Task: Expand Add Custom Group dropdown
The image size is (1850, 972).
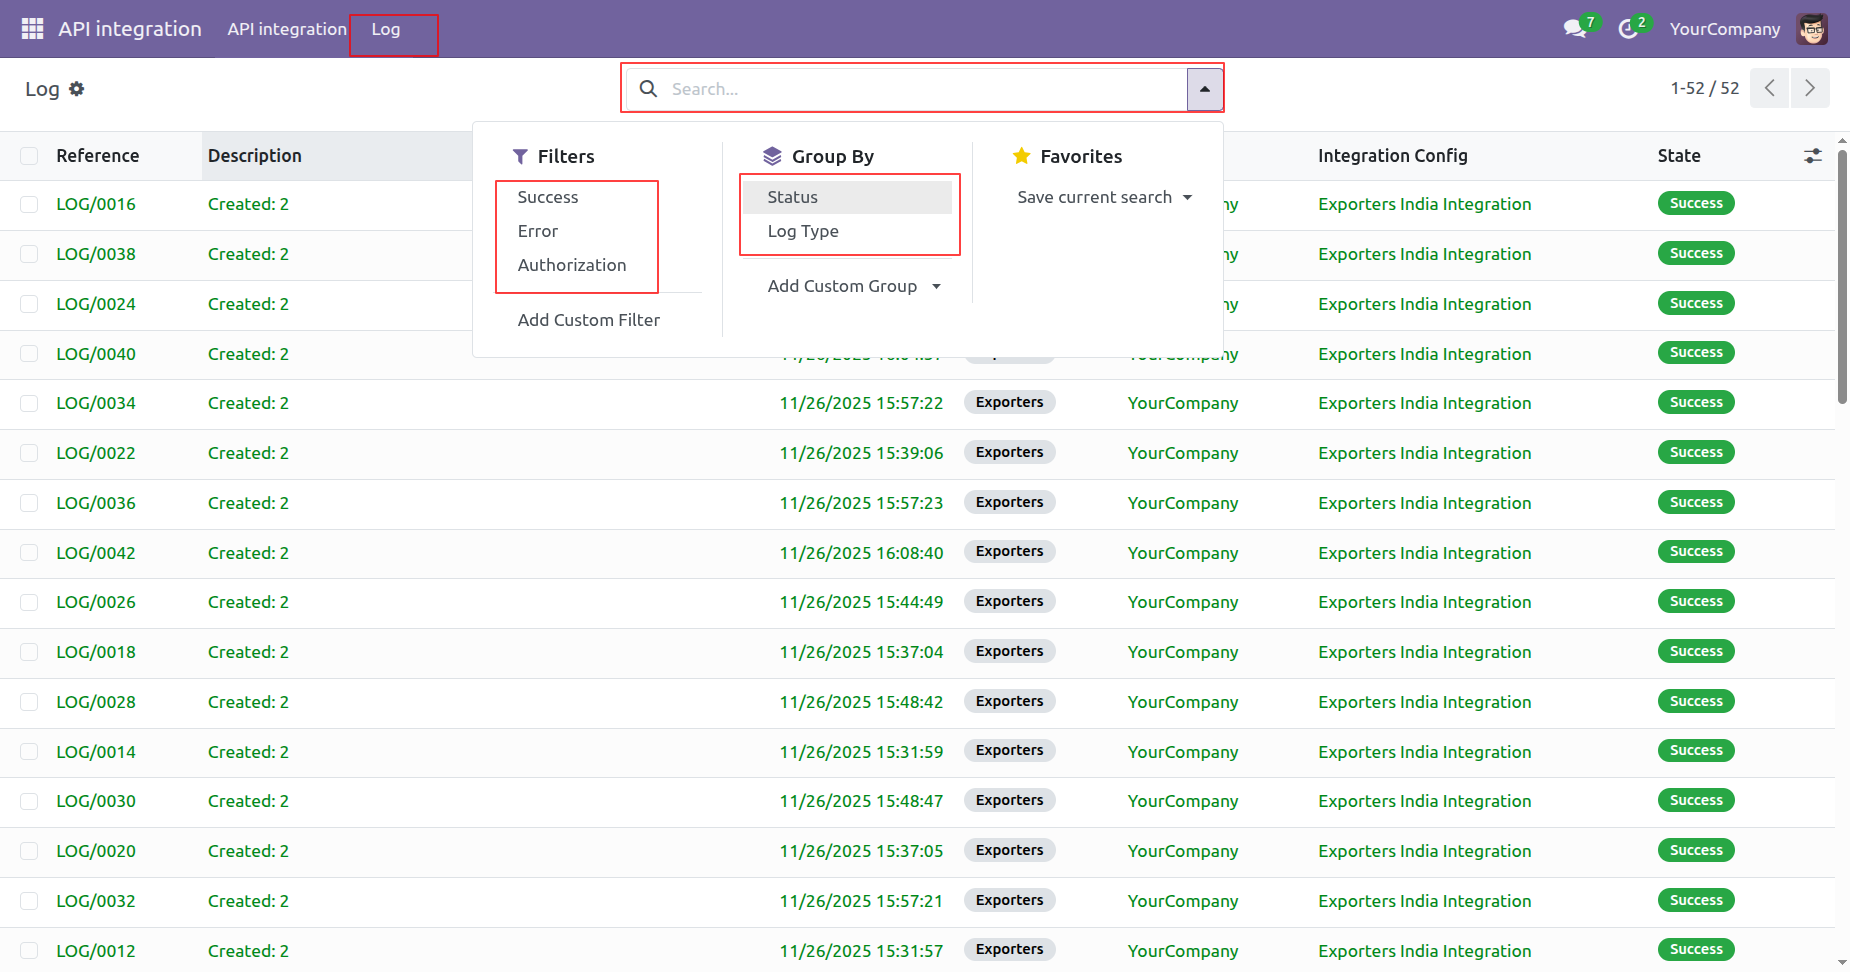Action: click(x=854, y=286)
